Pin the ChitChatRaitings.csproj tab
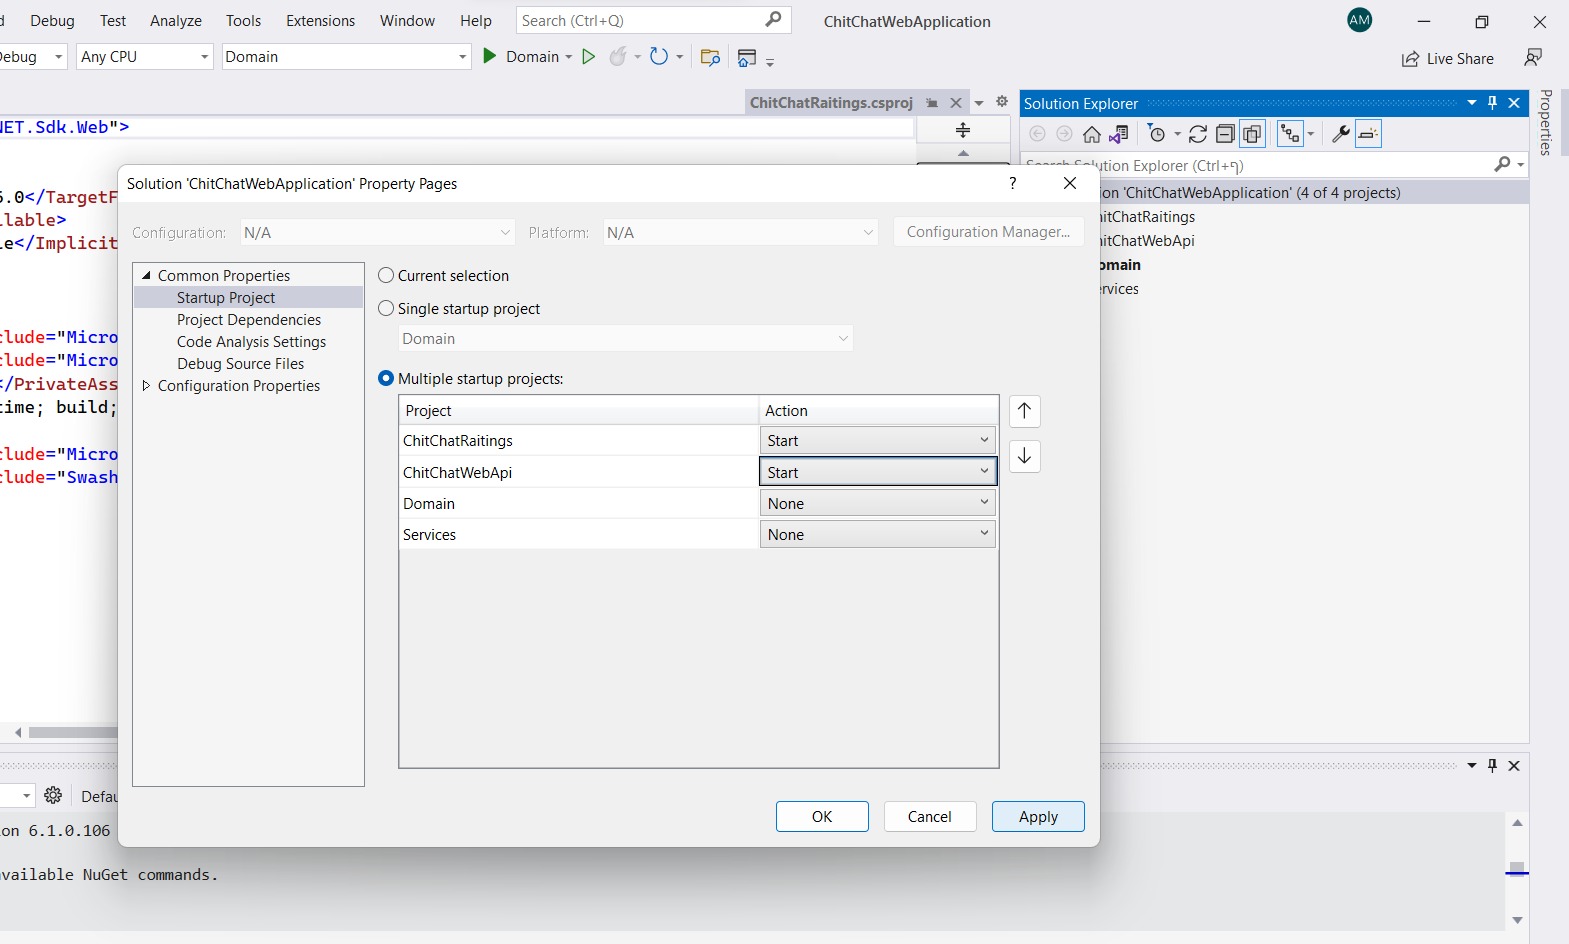Image resolution: width=1569 pixels, height=944 pixels. pos(932,103)
